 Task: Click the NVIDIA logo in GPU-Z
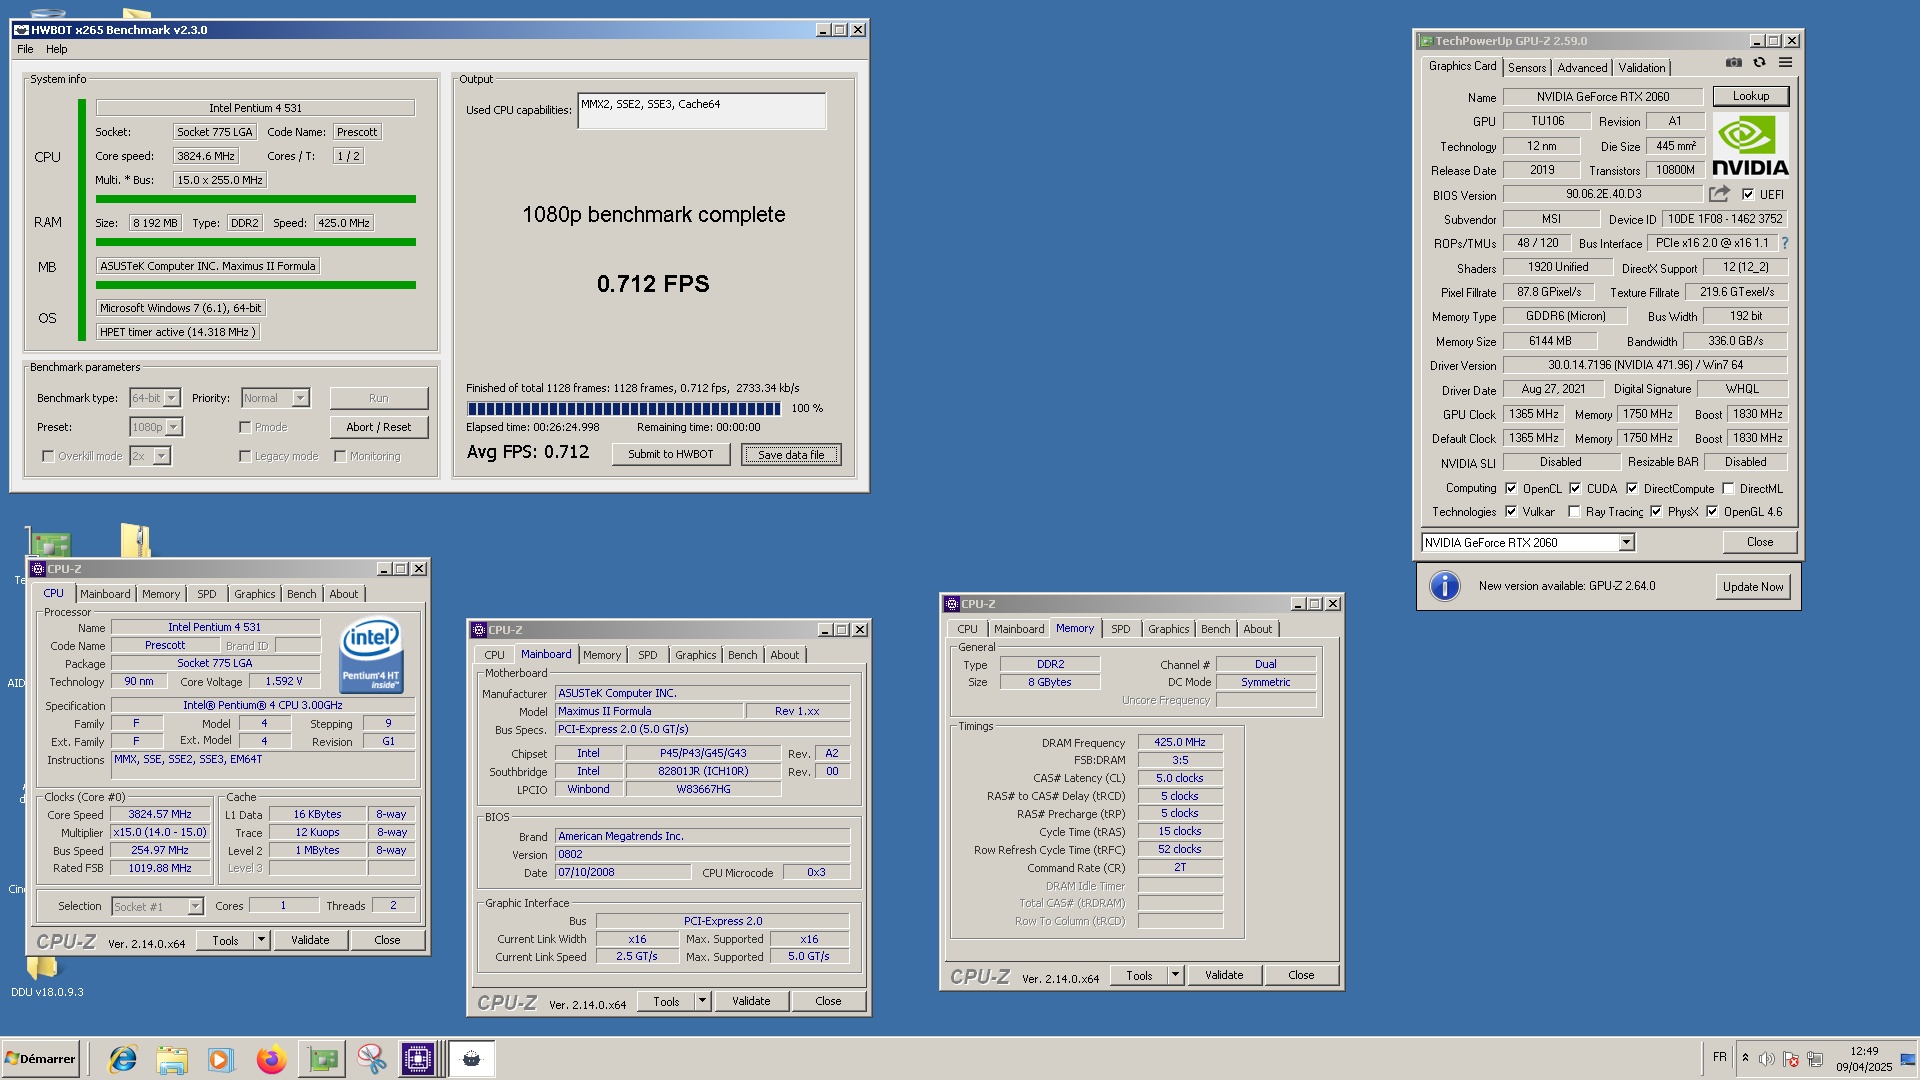tap(1750, 145)
